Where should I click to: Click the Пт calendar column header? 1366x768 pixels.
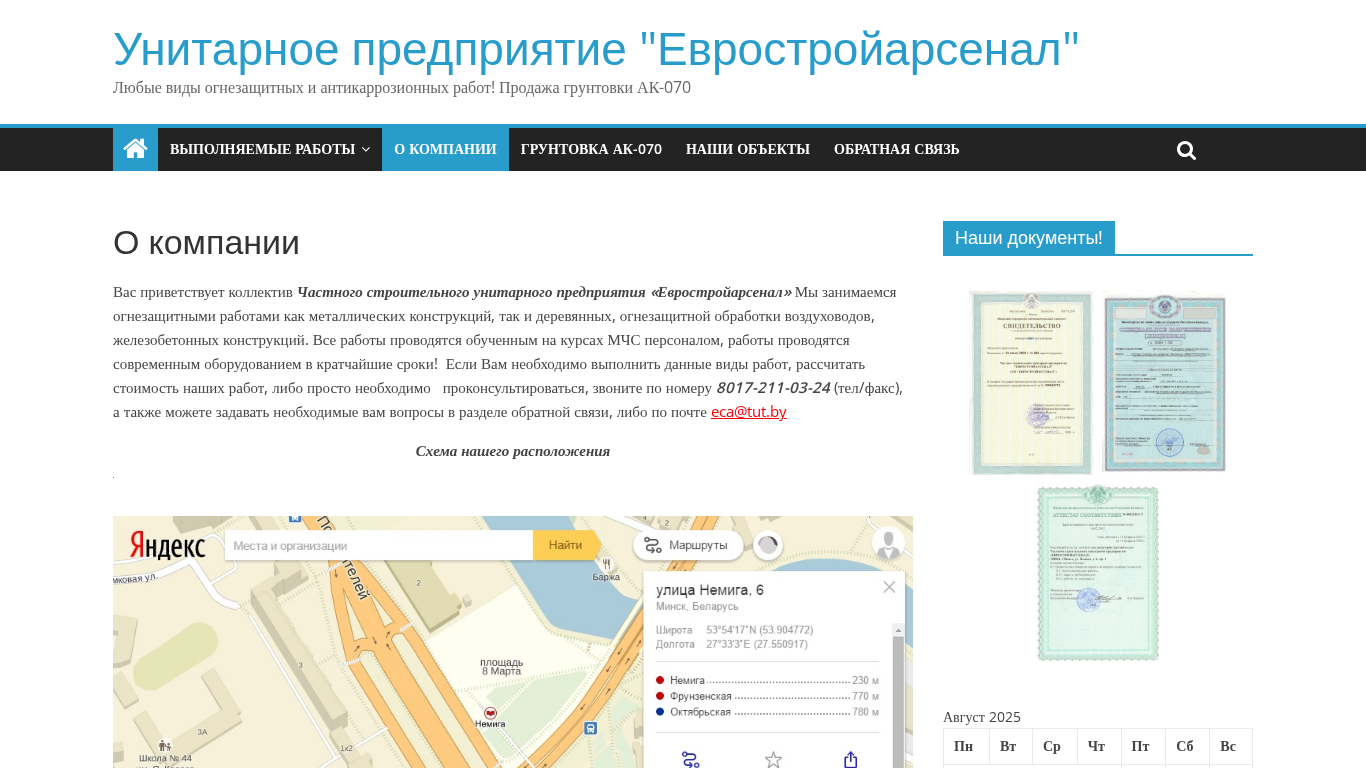(x=1143, y=747)
